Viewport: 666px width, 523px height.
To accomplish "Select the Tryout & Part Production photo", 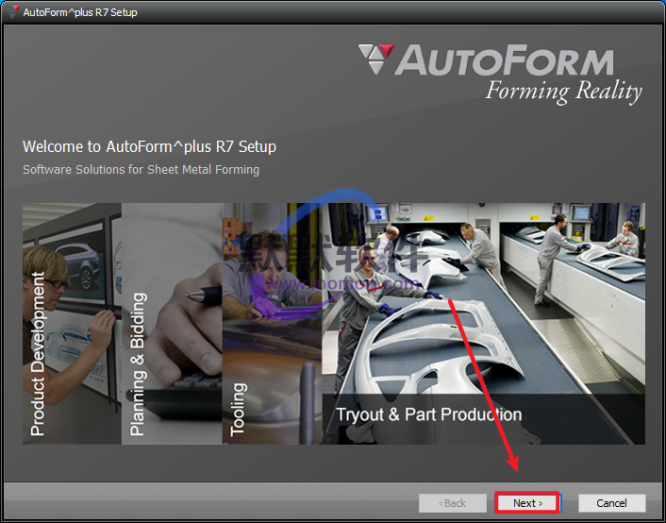I will pyautogui.click(x=500, y=300).
